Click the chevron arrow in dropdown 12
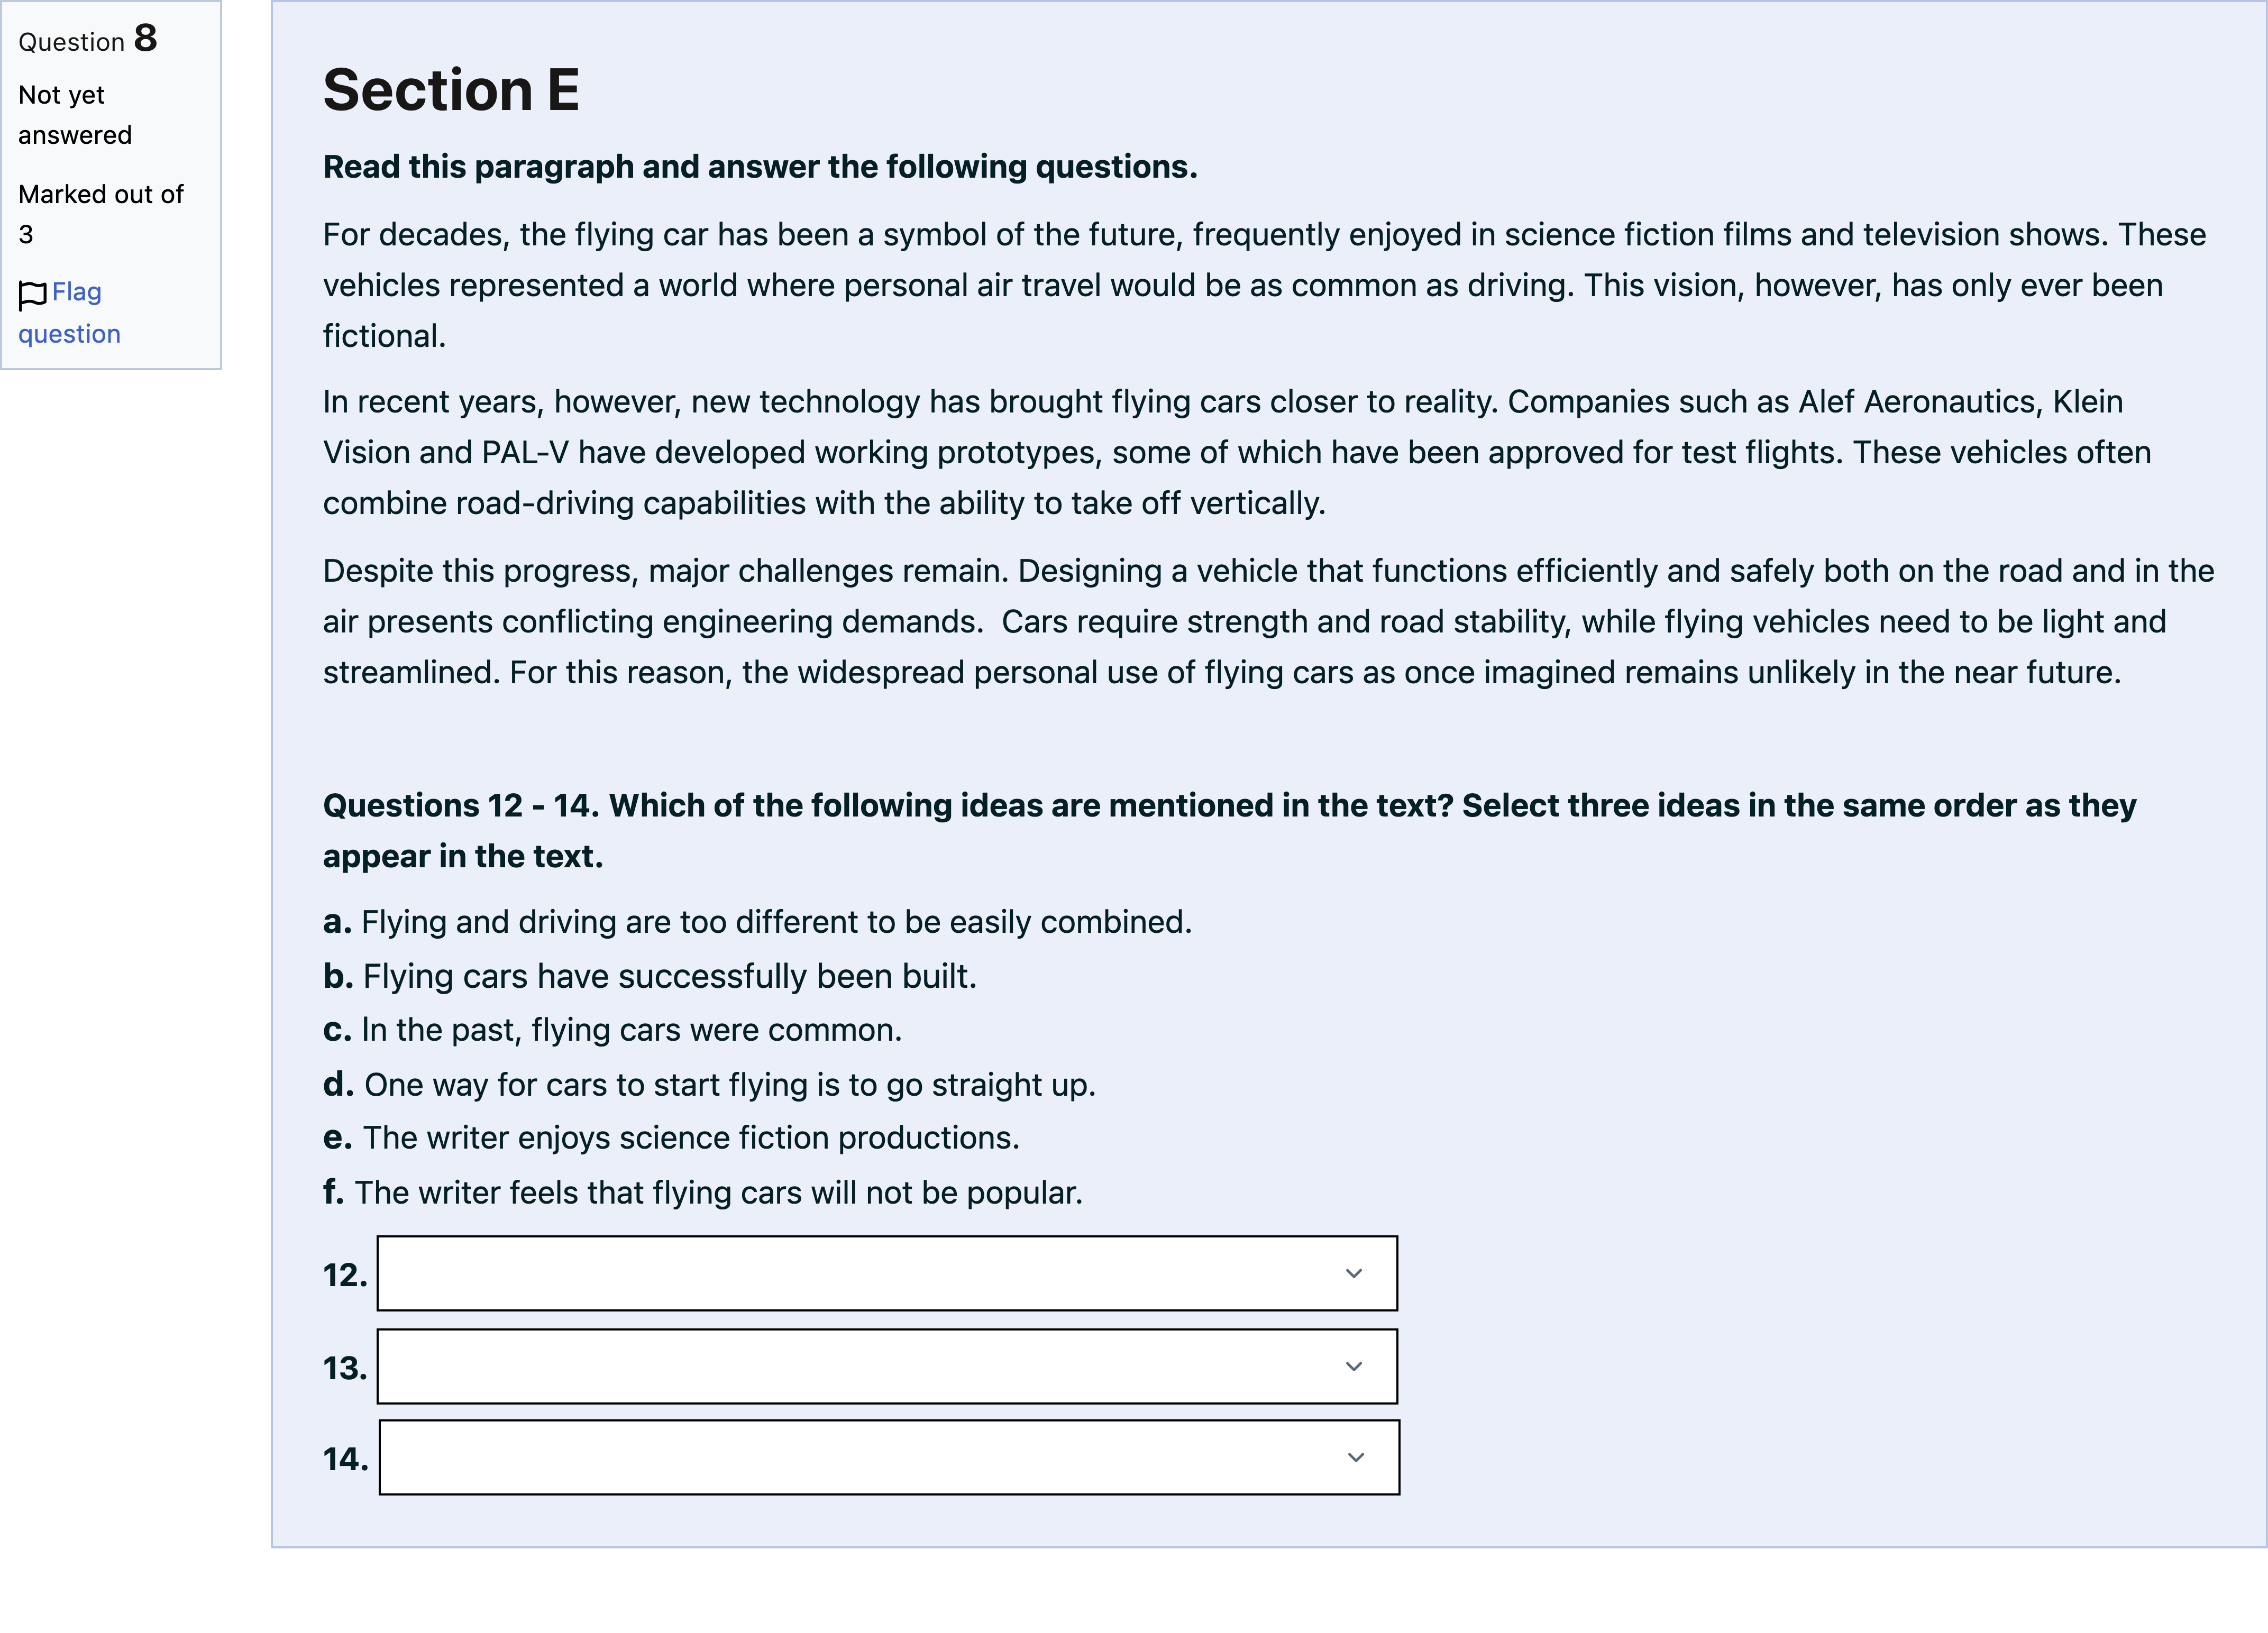The image size is (2268, 1633). point(1354,1273)
